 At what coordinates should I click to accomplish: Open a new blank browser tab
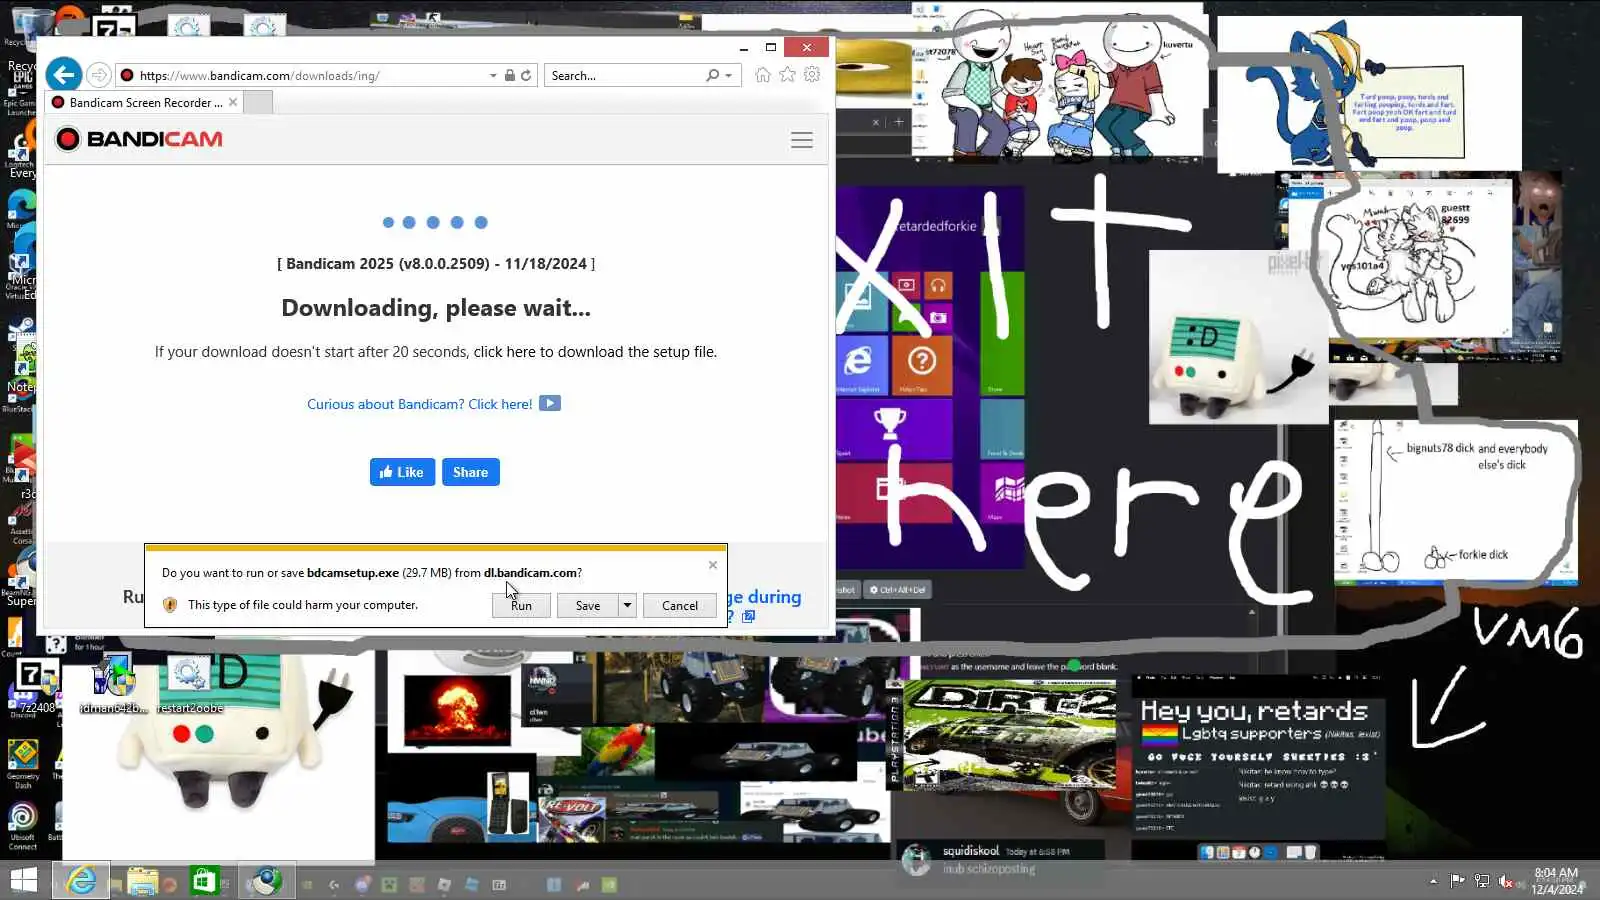tap(258, 102)
